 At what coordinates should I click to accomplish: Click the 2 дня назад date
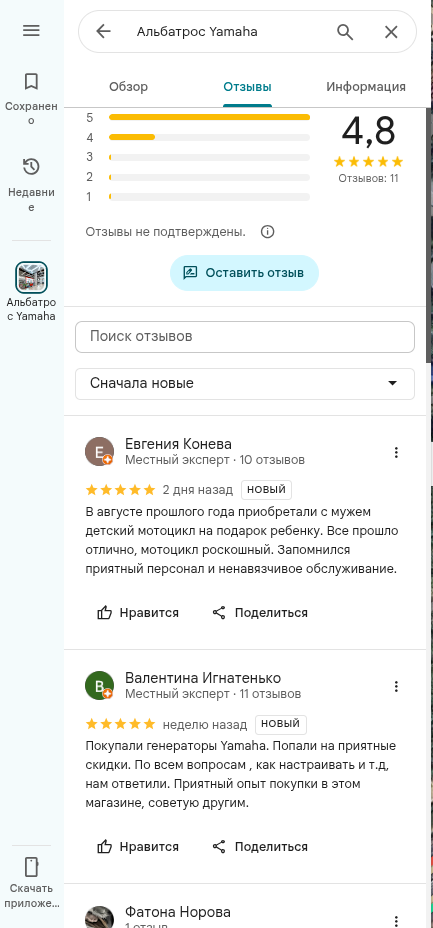pos(198,490)
